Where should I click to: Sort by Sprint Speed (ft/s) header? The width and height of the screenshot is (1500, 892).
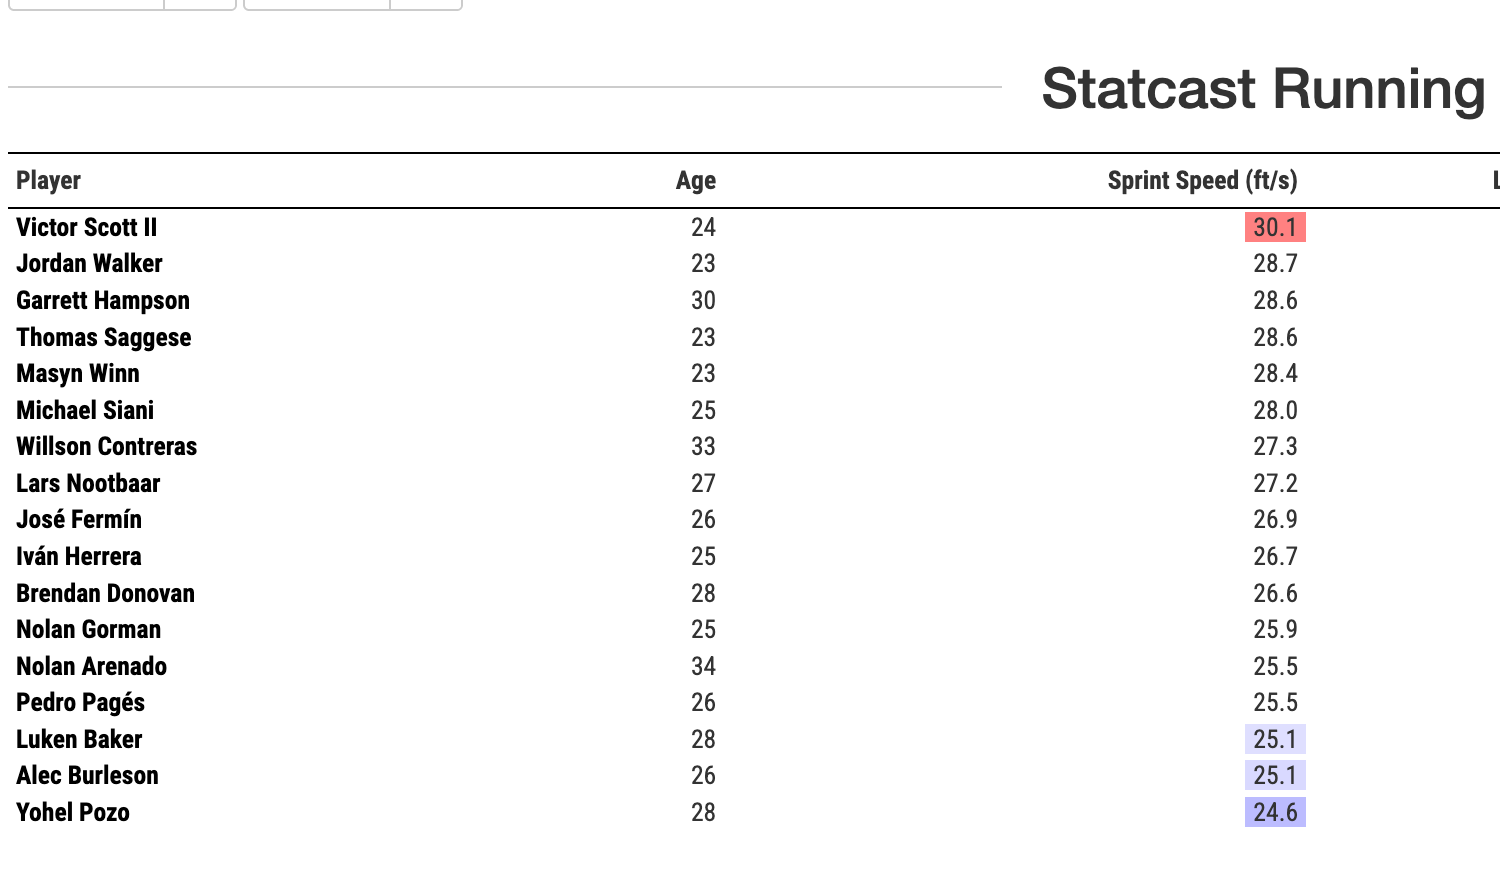coord(1203,181)
